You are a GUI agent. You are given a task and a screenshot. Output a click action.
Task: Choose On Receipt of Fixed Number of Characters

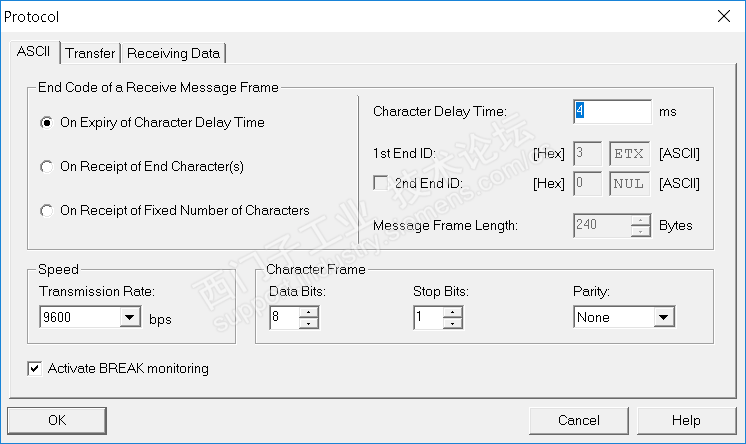click(x=46, y=210)
